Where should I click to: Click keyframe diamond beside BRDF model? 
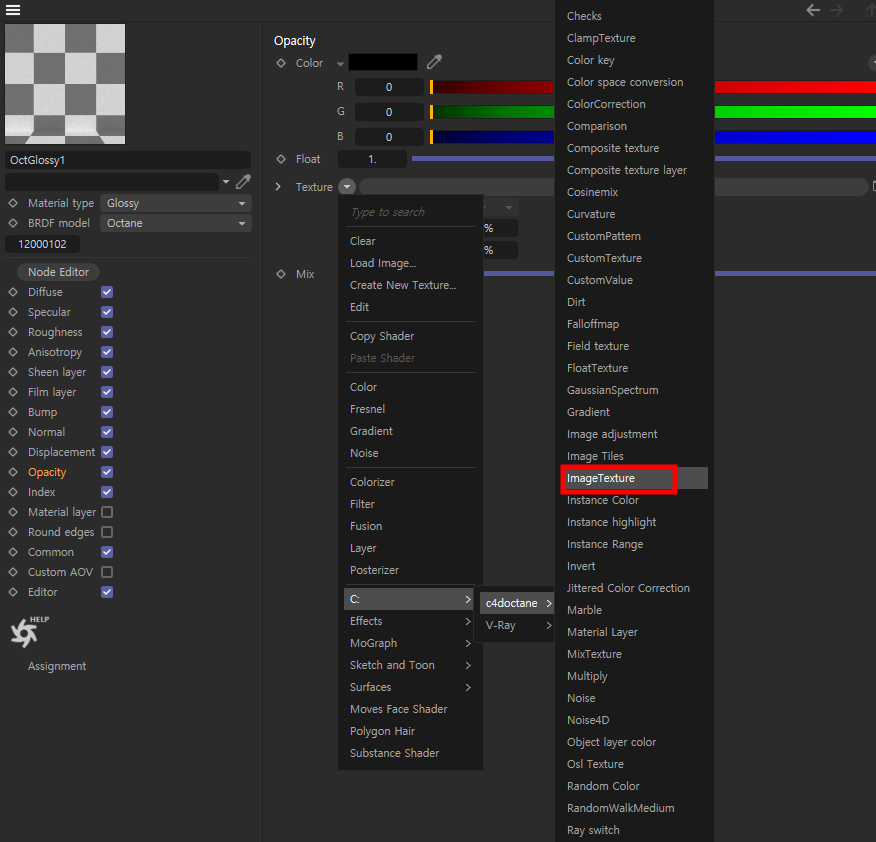coord(13,223)
